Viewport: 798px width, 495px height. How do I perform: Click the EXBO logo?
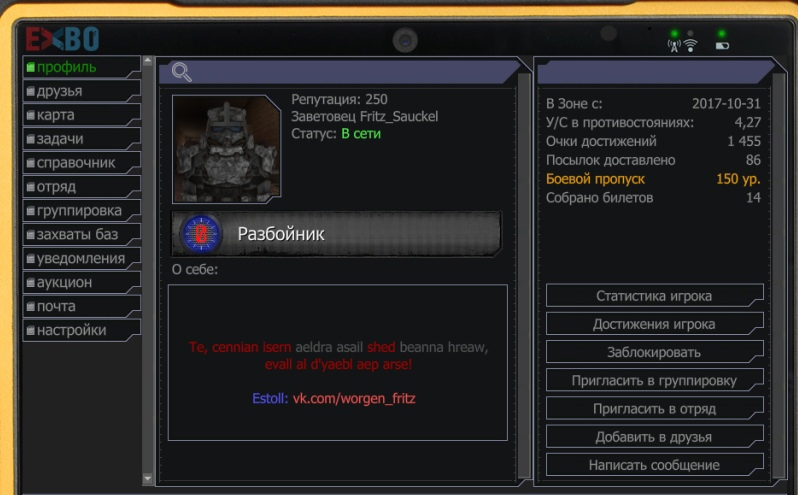(62, 39)
